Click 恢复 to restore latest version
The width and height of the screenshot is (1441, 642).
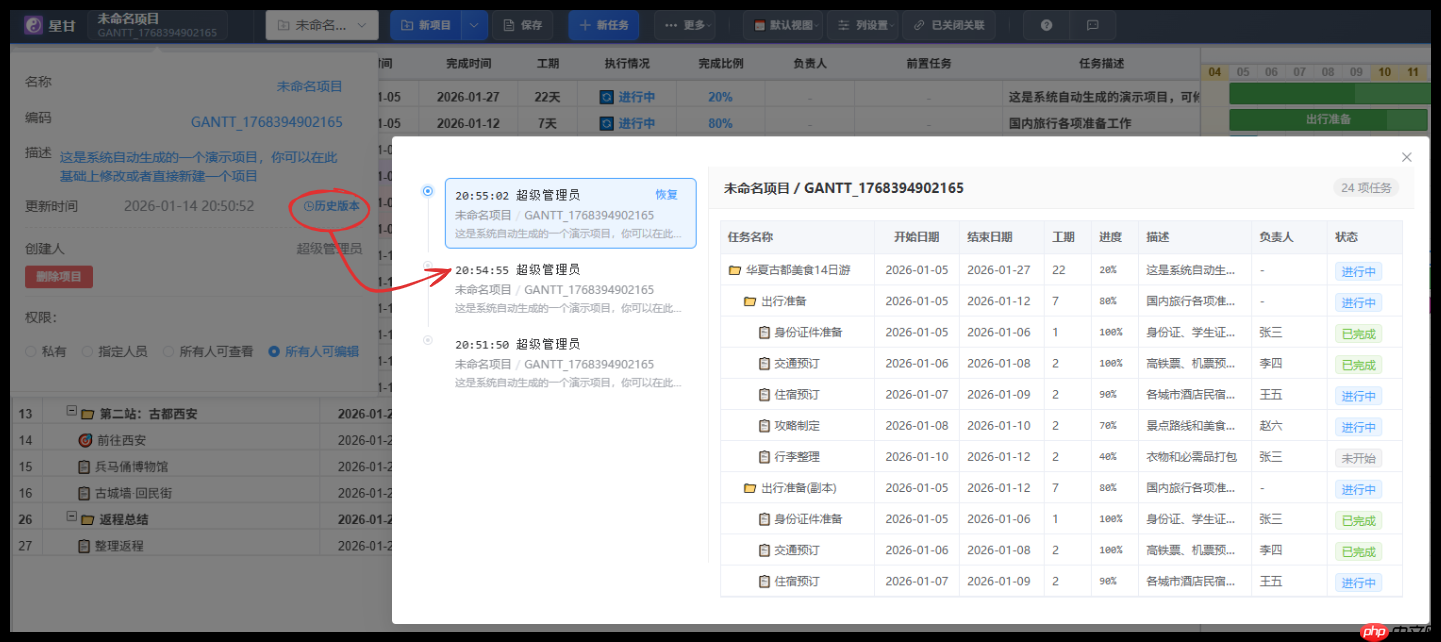666,195
